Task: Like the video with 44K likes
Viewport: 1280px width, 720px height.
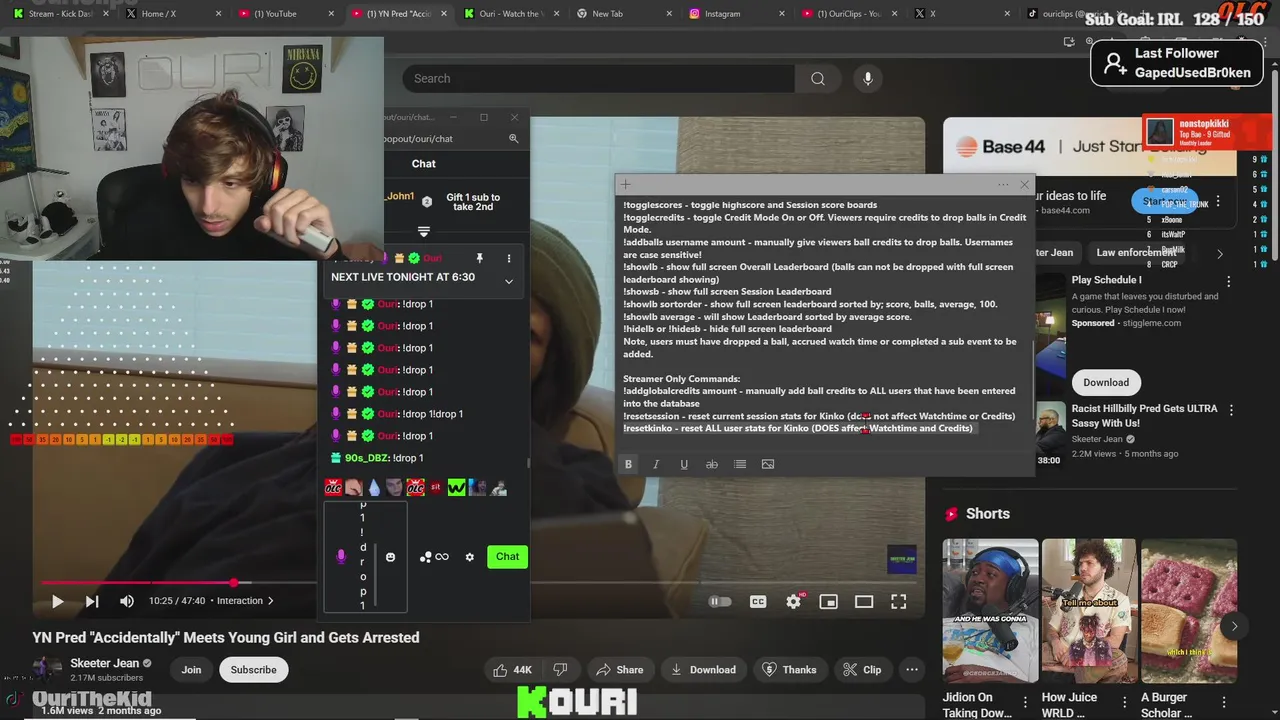Action: [x=512, y=670]
